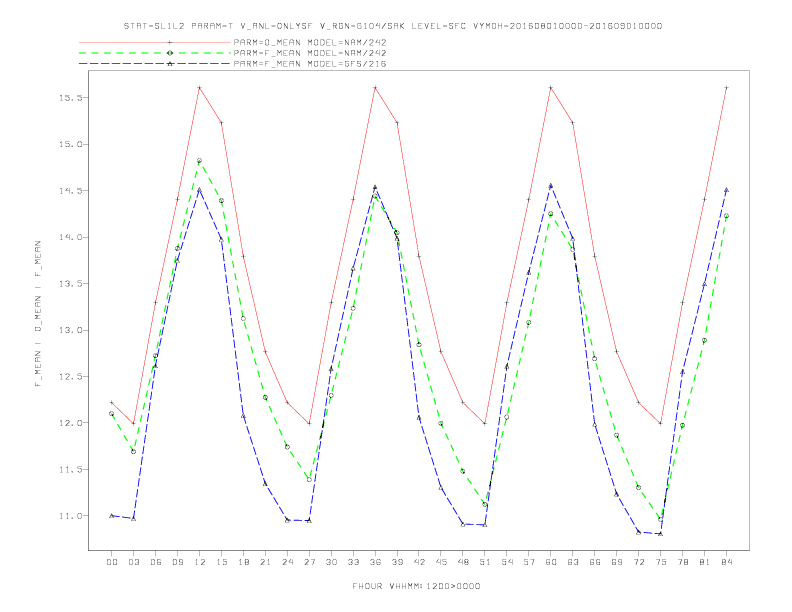Click the y-axis title F_MEAN | O_MEAN | F_MEAN
This screenshot has width=792, height=612.
point(38,314)
